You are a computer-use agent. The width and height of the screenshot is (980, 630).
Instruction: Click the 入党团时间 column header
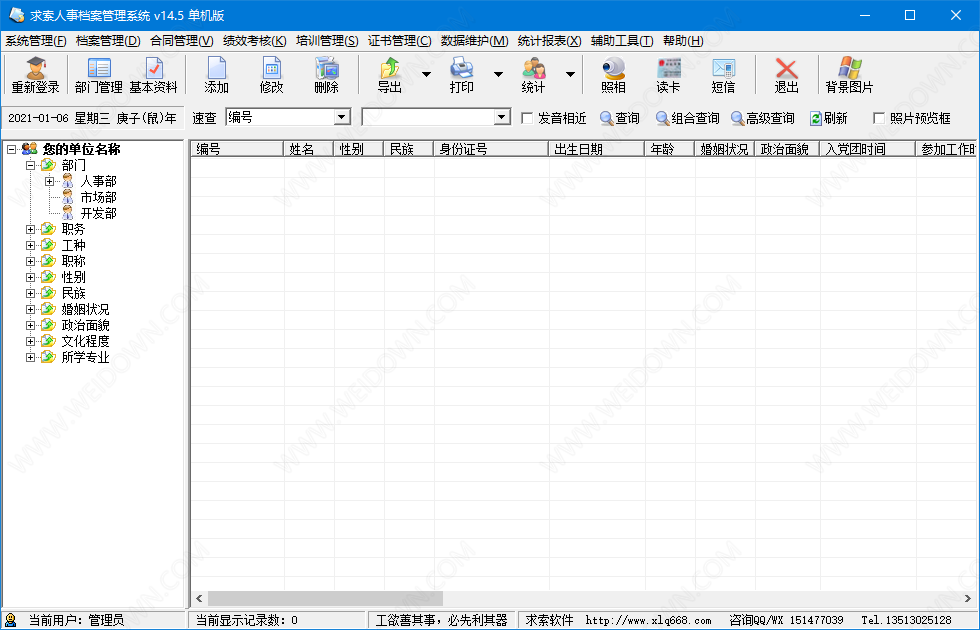[868, 149]
